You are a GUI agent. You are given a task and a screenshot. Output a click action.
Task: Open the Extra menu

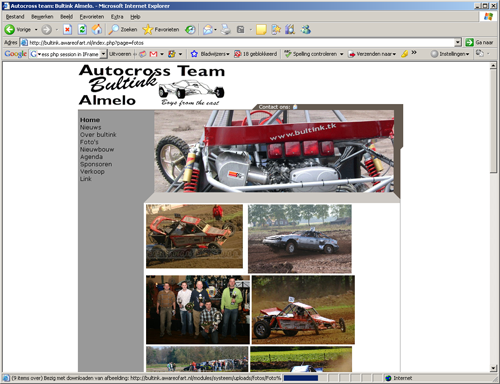(x=117, y=17)
